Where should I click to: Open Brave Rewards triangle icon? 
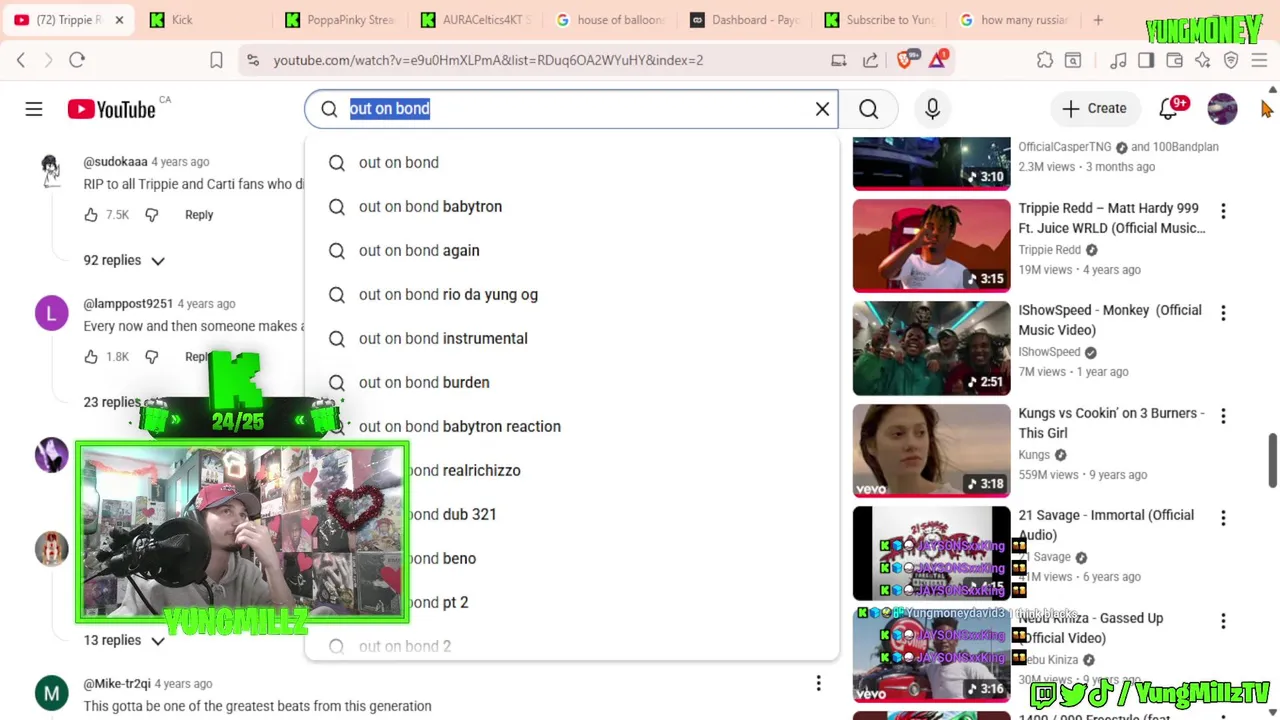pyautogui.click(x=938, y=60)
